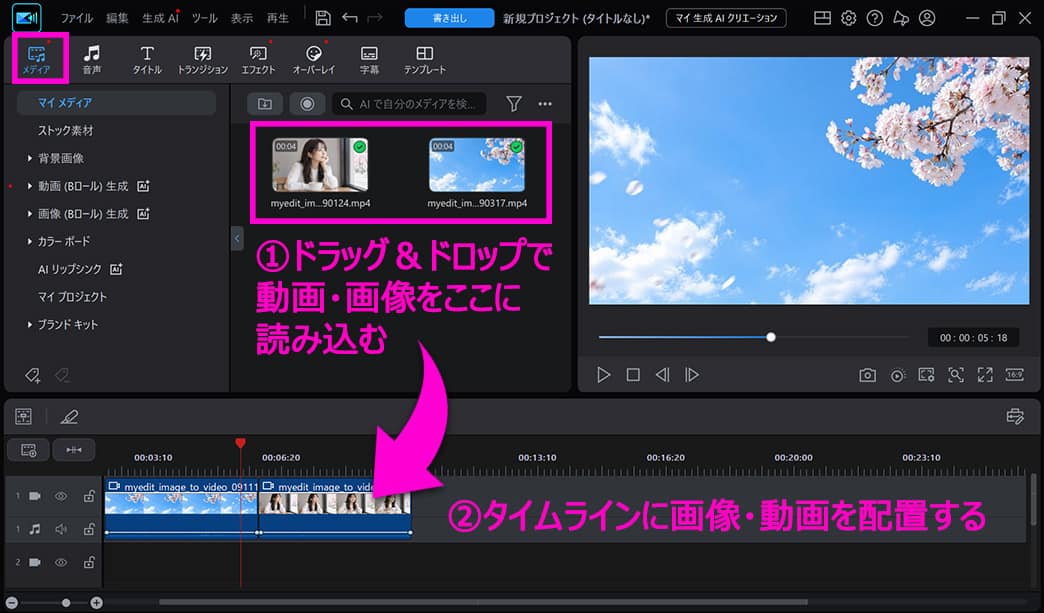Open the notifications megaphone icon
Viewport: 1044px width, 613px height.
click(x=901, y=18)
